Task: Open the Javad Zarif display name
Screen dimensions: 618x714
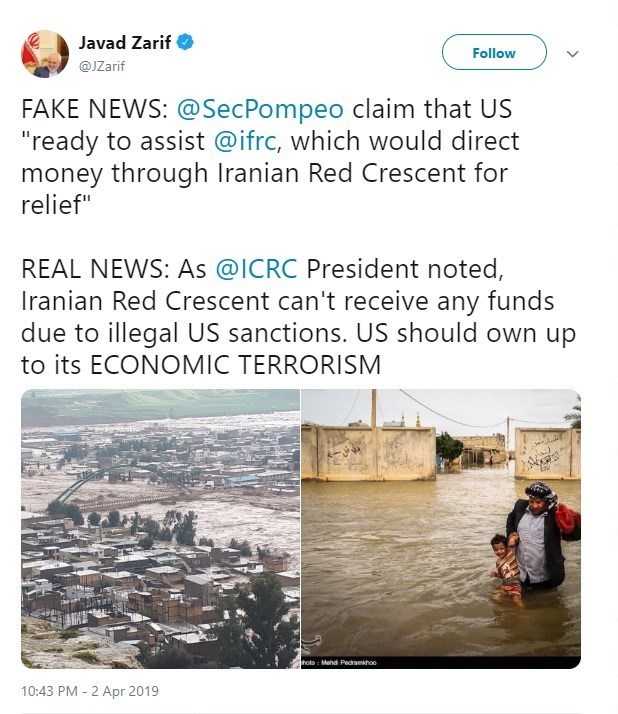Action: tap(125, 42)
